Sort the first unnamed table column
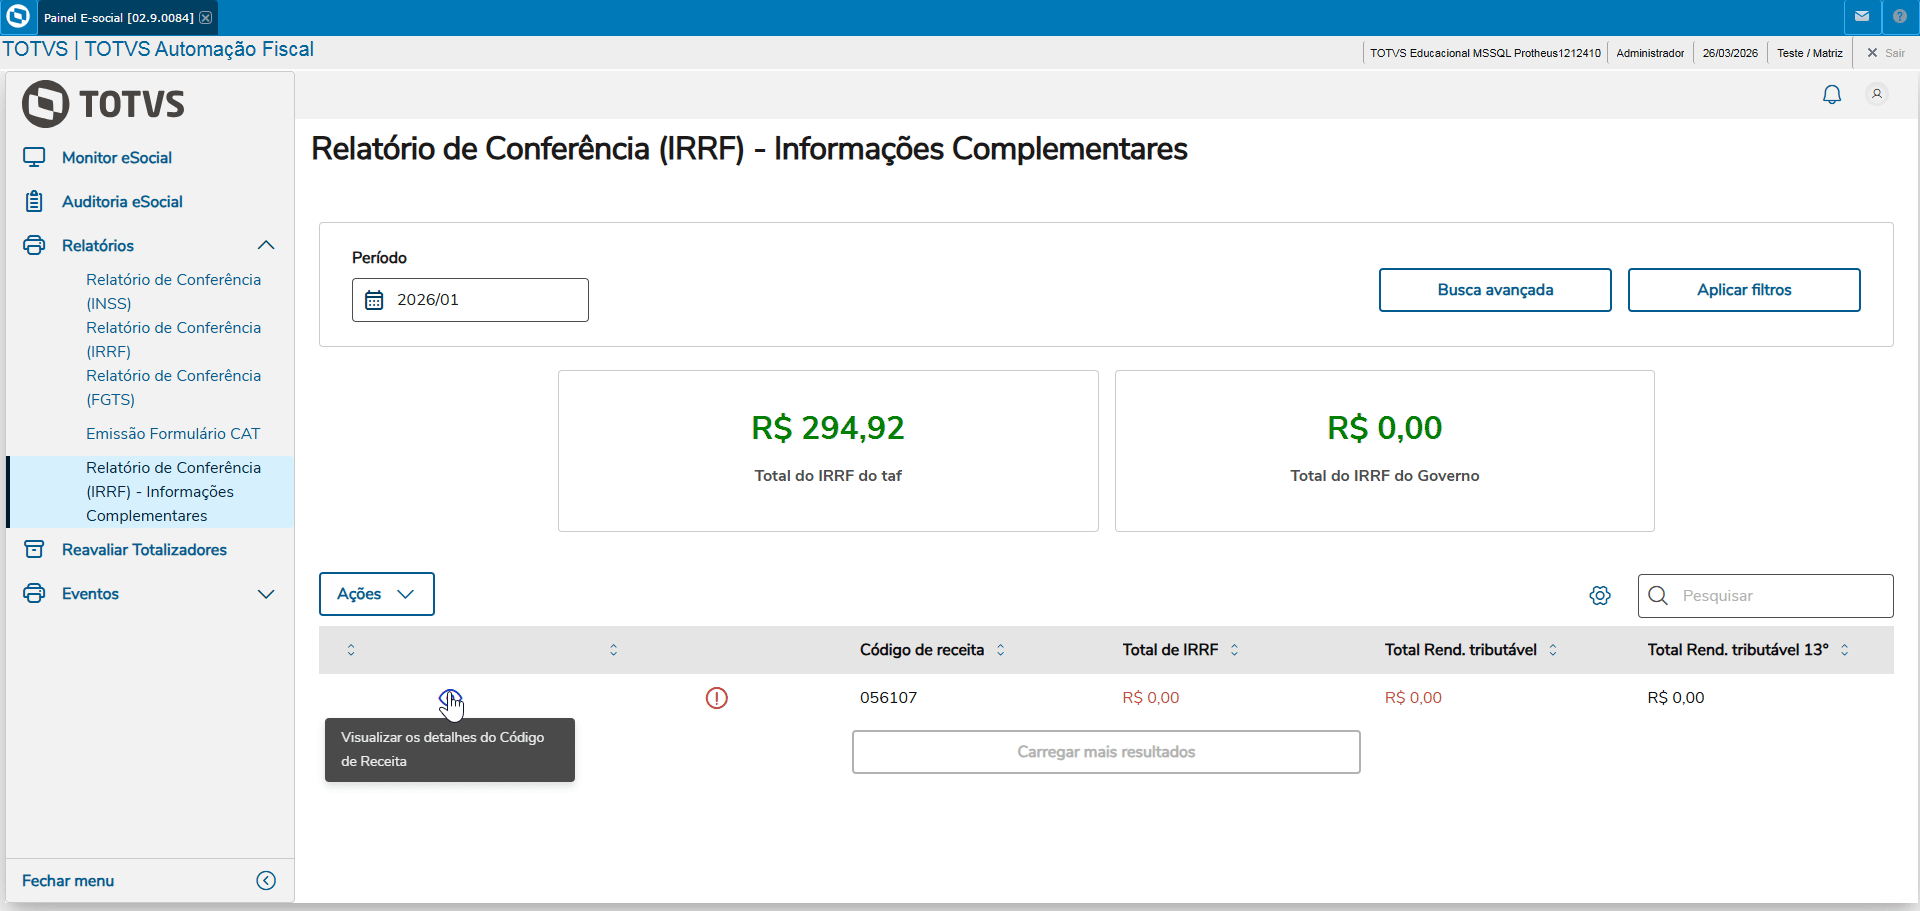Viewport: 1920px width, 911px height. click(351, 650)
